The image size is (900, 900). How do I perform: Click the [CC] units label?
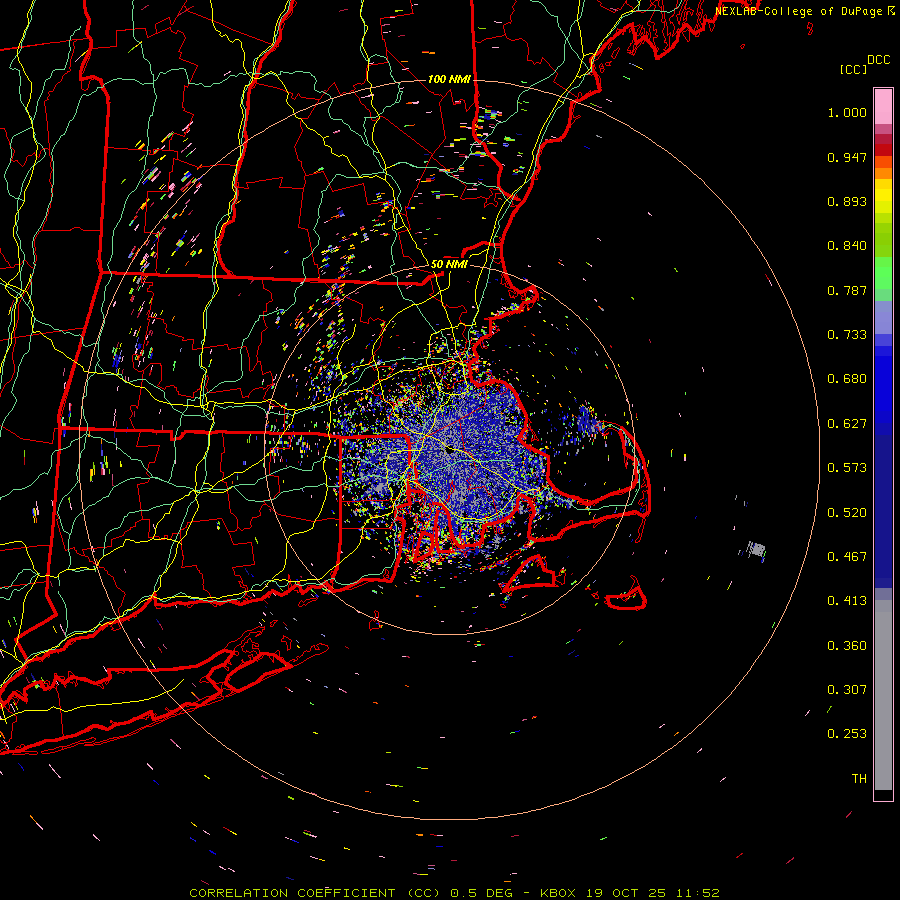pyautogui.click(x=853, y=69)
